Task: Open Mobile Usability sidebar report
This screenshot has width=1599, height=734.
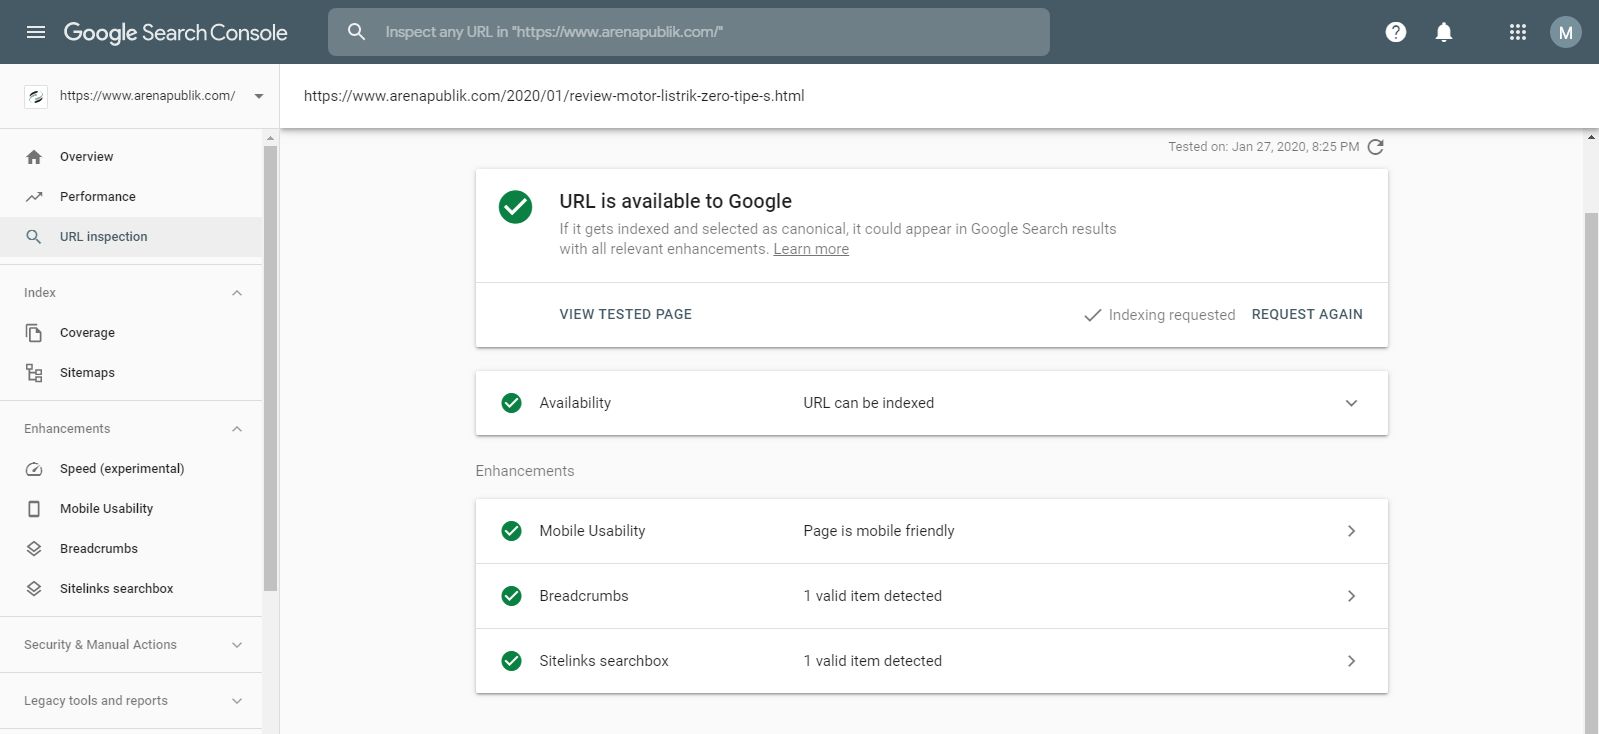Action: tap(131, 509)
